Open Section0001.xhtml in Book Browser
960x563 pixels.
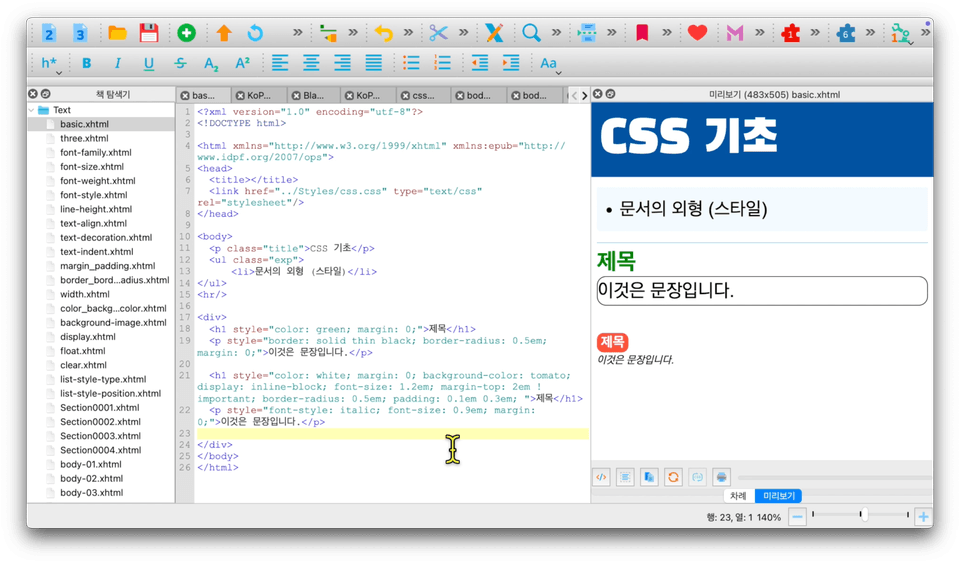point(99,408)
